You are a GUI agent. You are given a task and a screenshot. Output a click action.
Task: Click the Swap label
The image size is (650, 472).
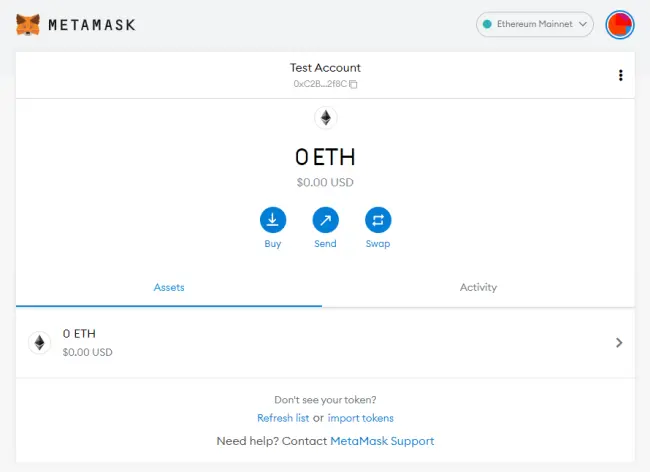point(378,244)
